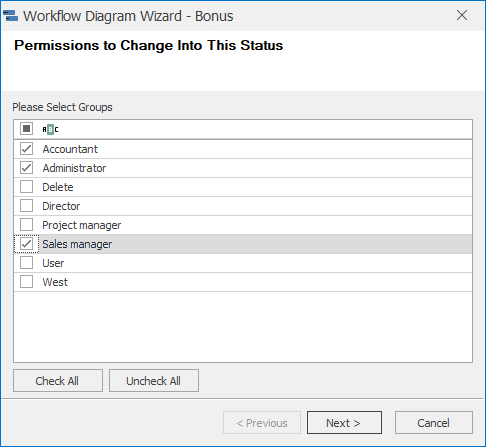The image size is (486, 447).
Task: Close the Workflow Diagram Wizard window
Action: (462, 15)
